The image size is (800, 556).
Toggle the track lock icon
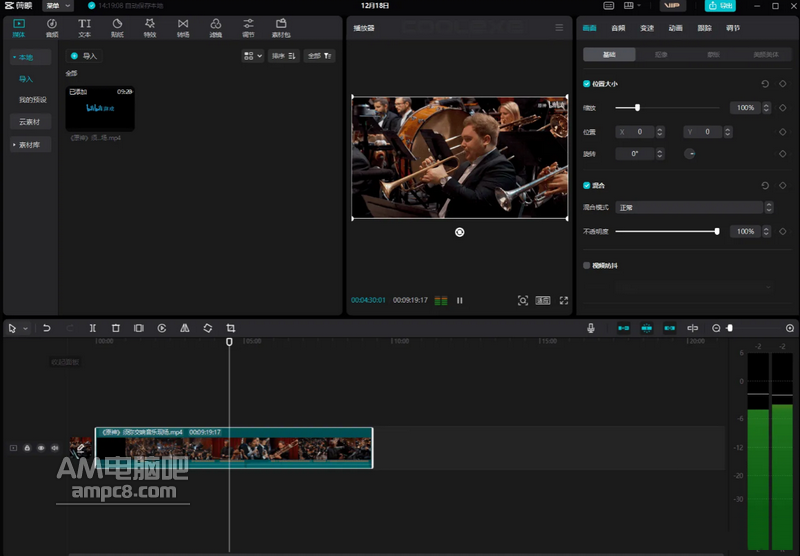point(27,448)
